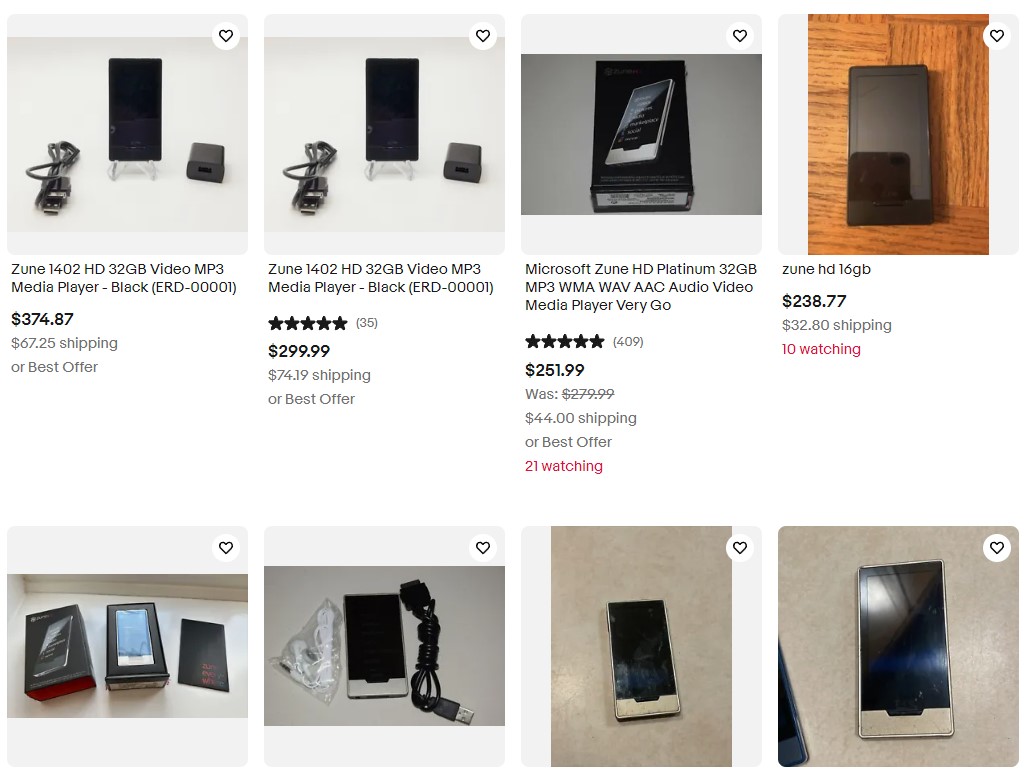View the 35 product ratings
Screen dimensions: 1034x772
(322, 323)
